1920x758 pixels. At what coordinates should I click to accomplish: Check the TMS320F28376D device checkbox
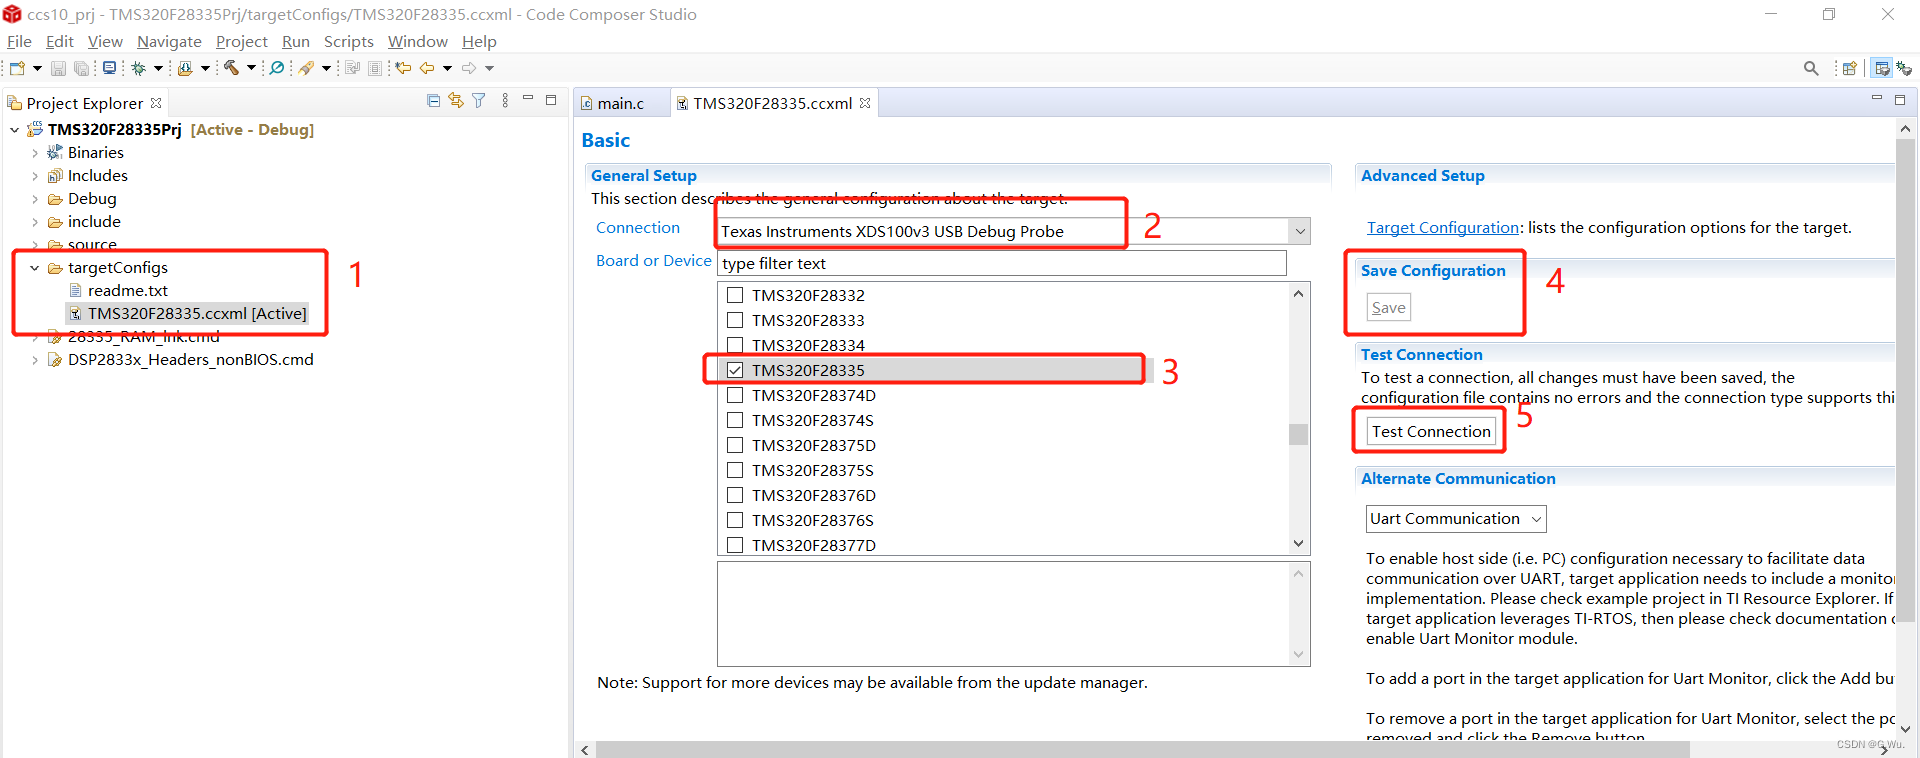(x=735, y=495)
